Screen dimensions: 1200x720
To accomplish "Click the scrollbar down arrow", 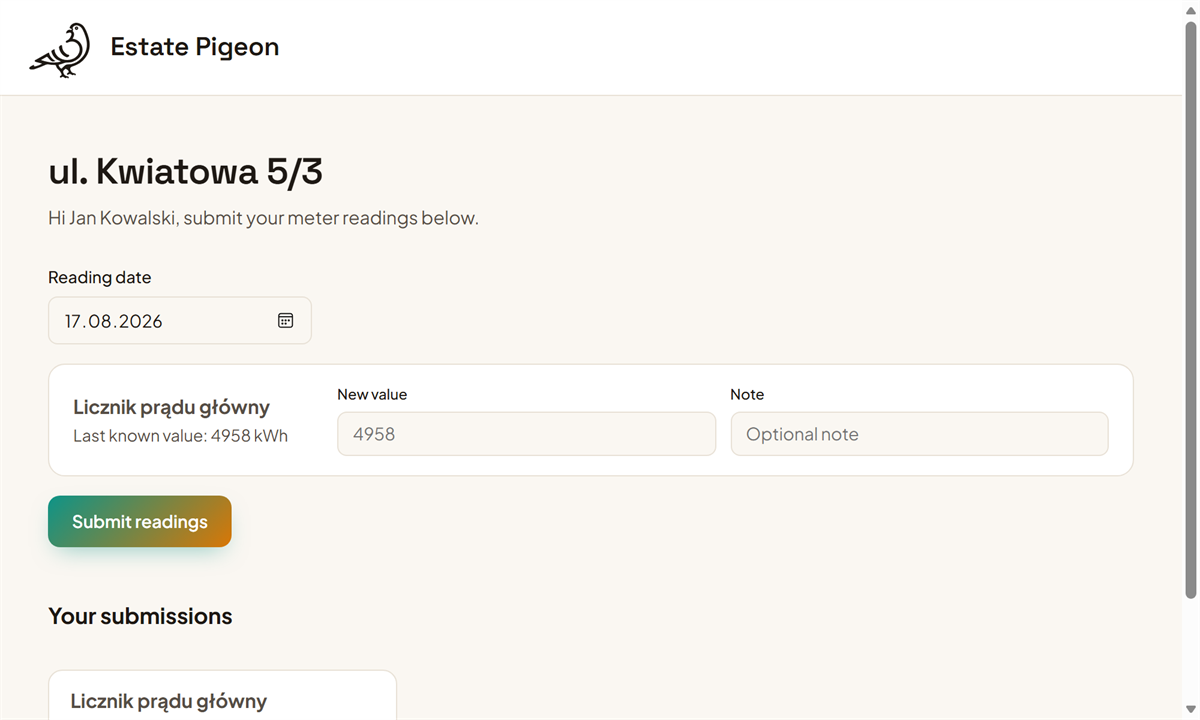I will [1190, 712].
